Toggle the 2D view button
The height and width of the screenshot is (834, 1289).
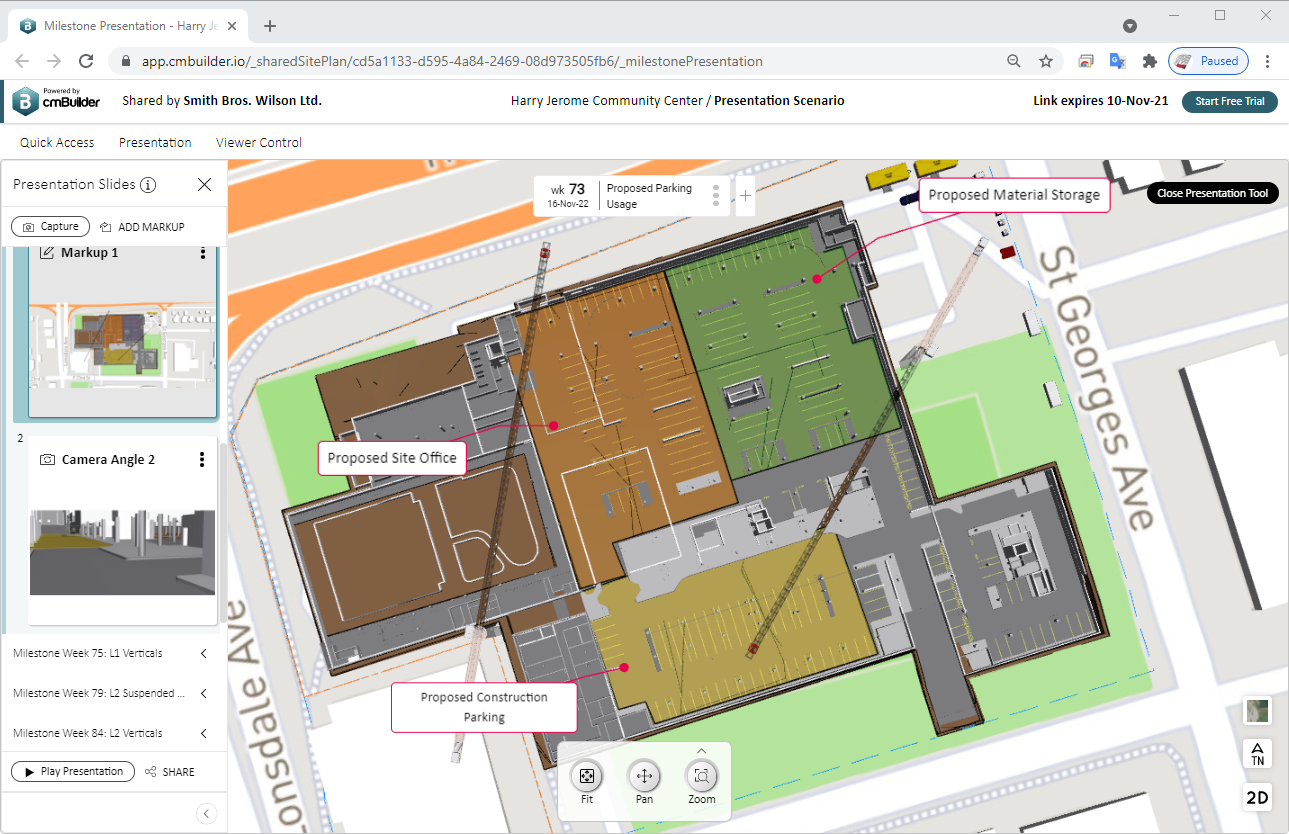click(x=1257, y=797)
